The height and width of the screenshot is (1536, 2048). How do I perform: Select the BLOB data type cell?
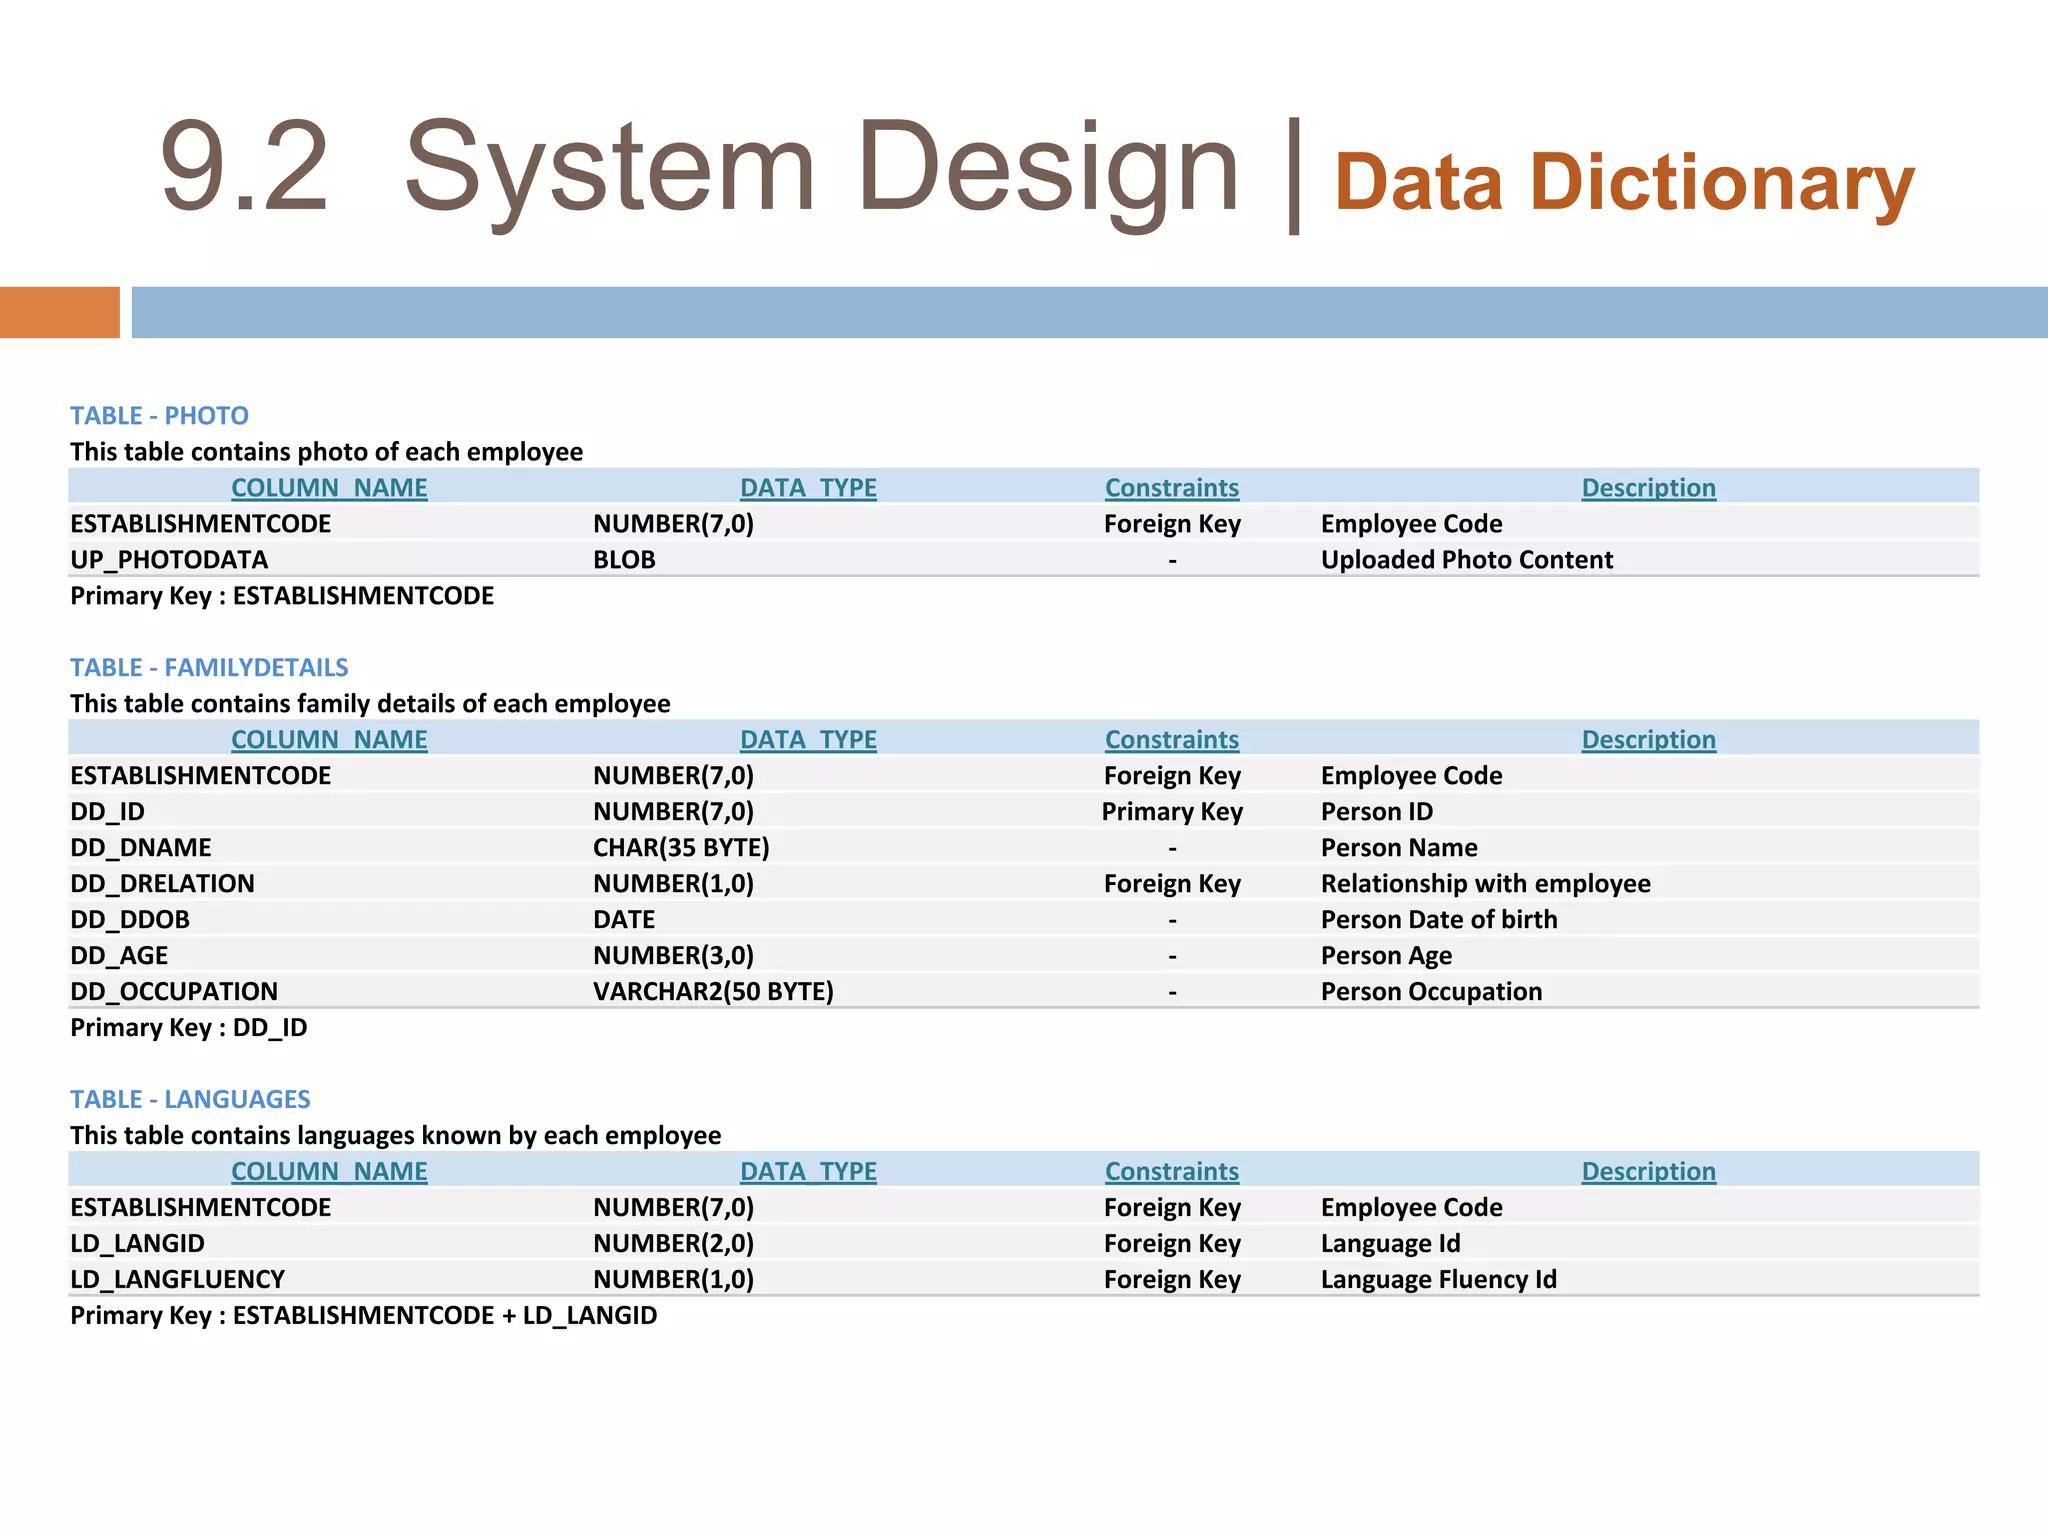point(624,560)
